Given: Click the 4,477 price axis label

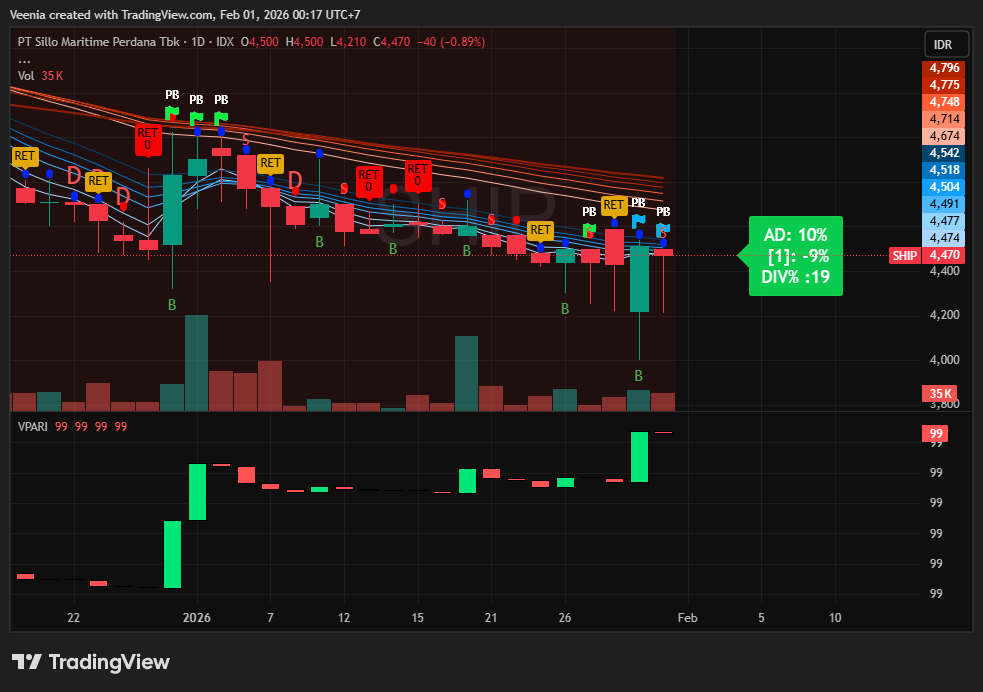Looking at the screenshot, I should (944, 221).
